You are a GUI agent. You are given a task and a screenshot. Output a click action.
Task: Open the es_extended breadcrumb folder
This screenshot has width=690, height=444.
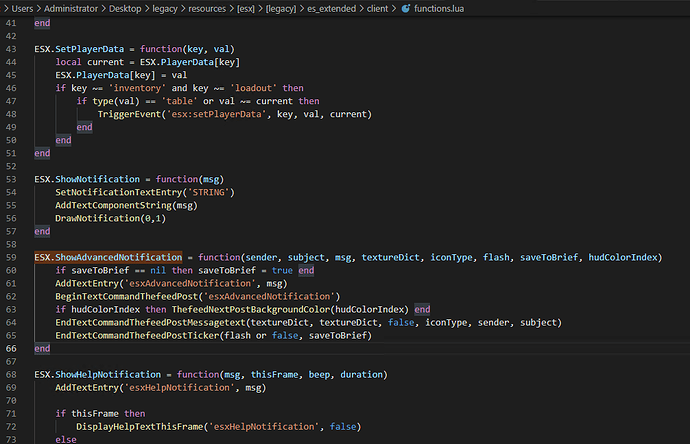331,8
